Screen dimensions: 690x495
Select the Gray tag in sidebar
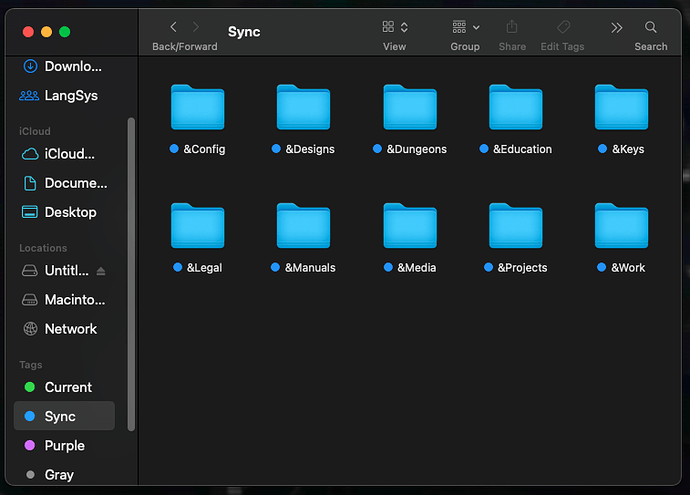tap(64, 475)
